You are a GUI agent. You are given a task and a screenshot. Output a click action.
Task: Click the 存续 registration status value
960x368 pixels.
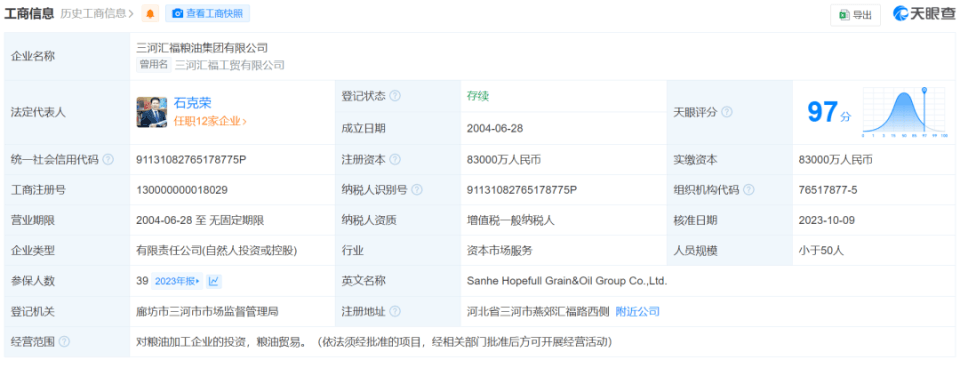click(x=478, y=96)
